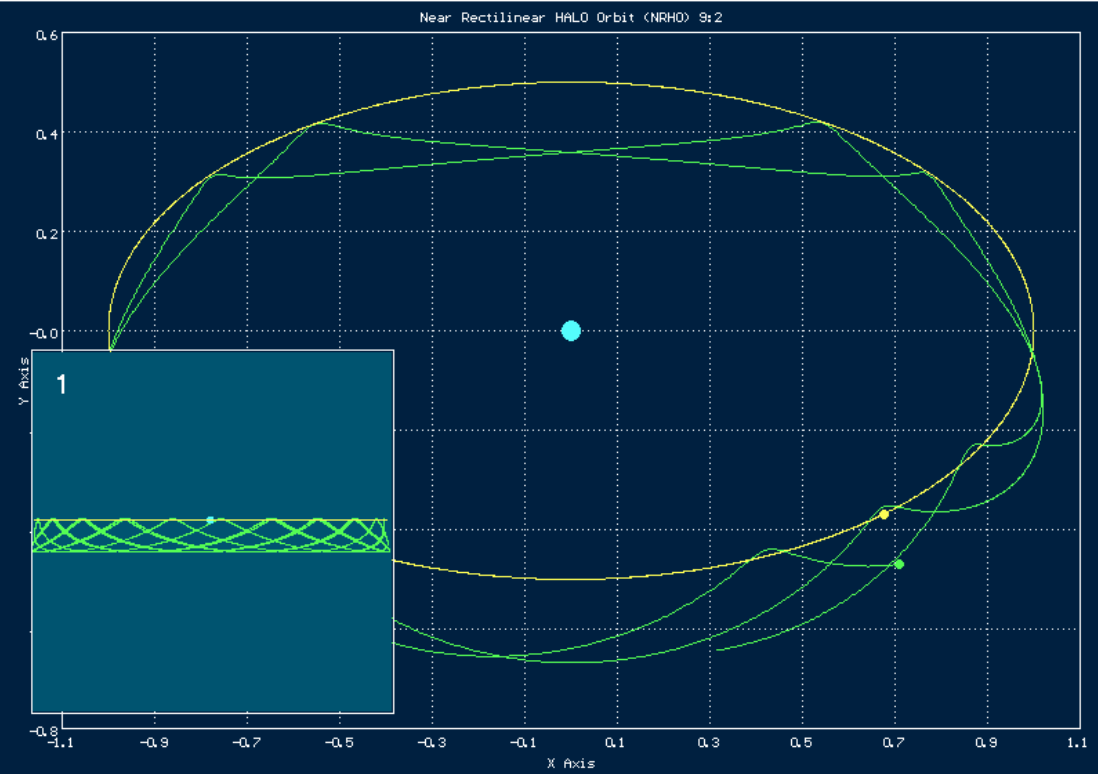Click the 'Y Axis' label
The width and height of the screenshot is (1098, 774).
click(22, 386)
